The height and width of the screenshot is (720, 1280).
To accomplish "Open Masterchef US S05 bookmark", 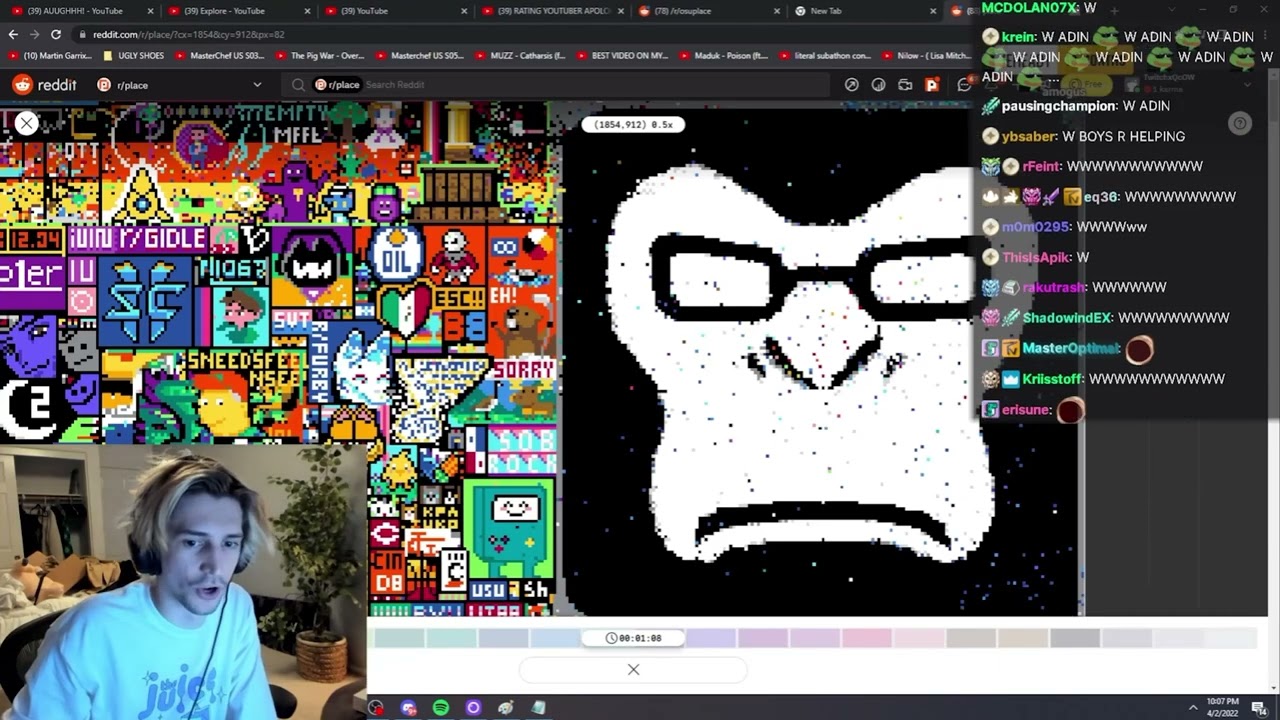I will tap(420, 56).
